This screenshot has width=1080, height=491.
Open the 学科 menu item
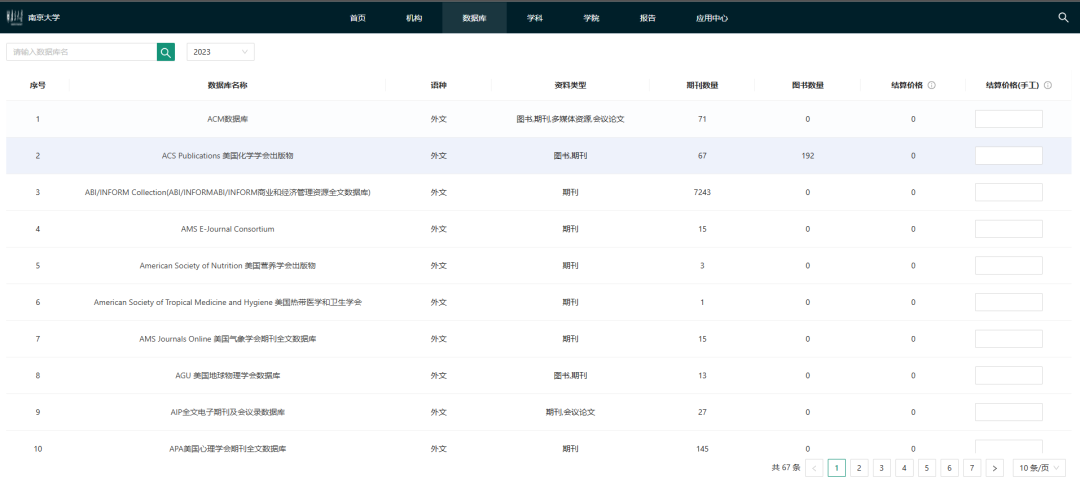[534, 18]
